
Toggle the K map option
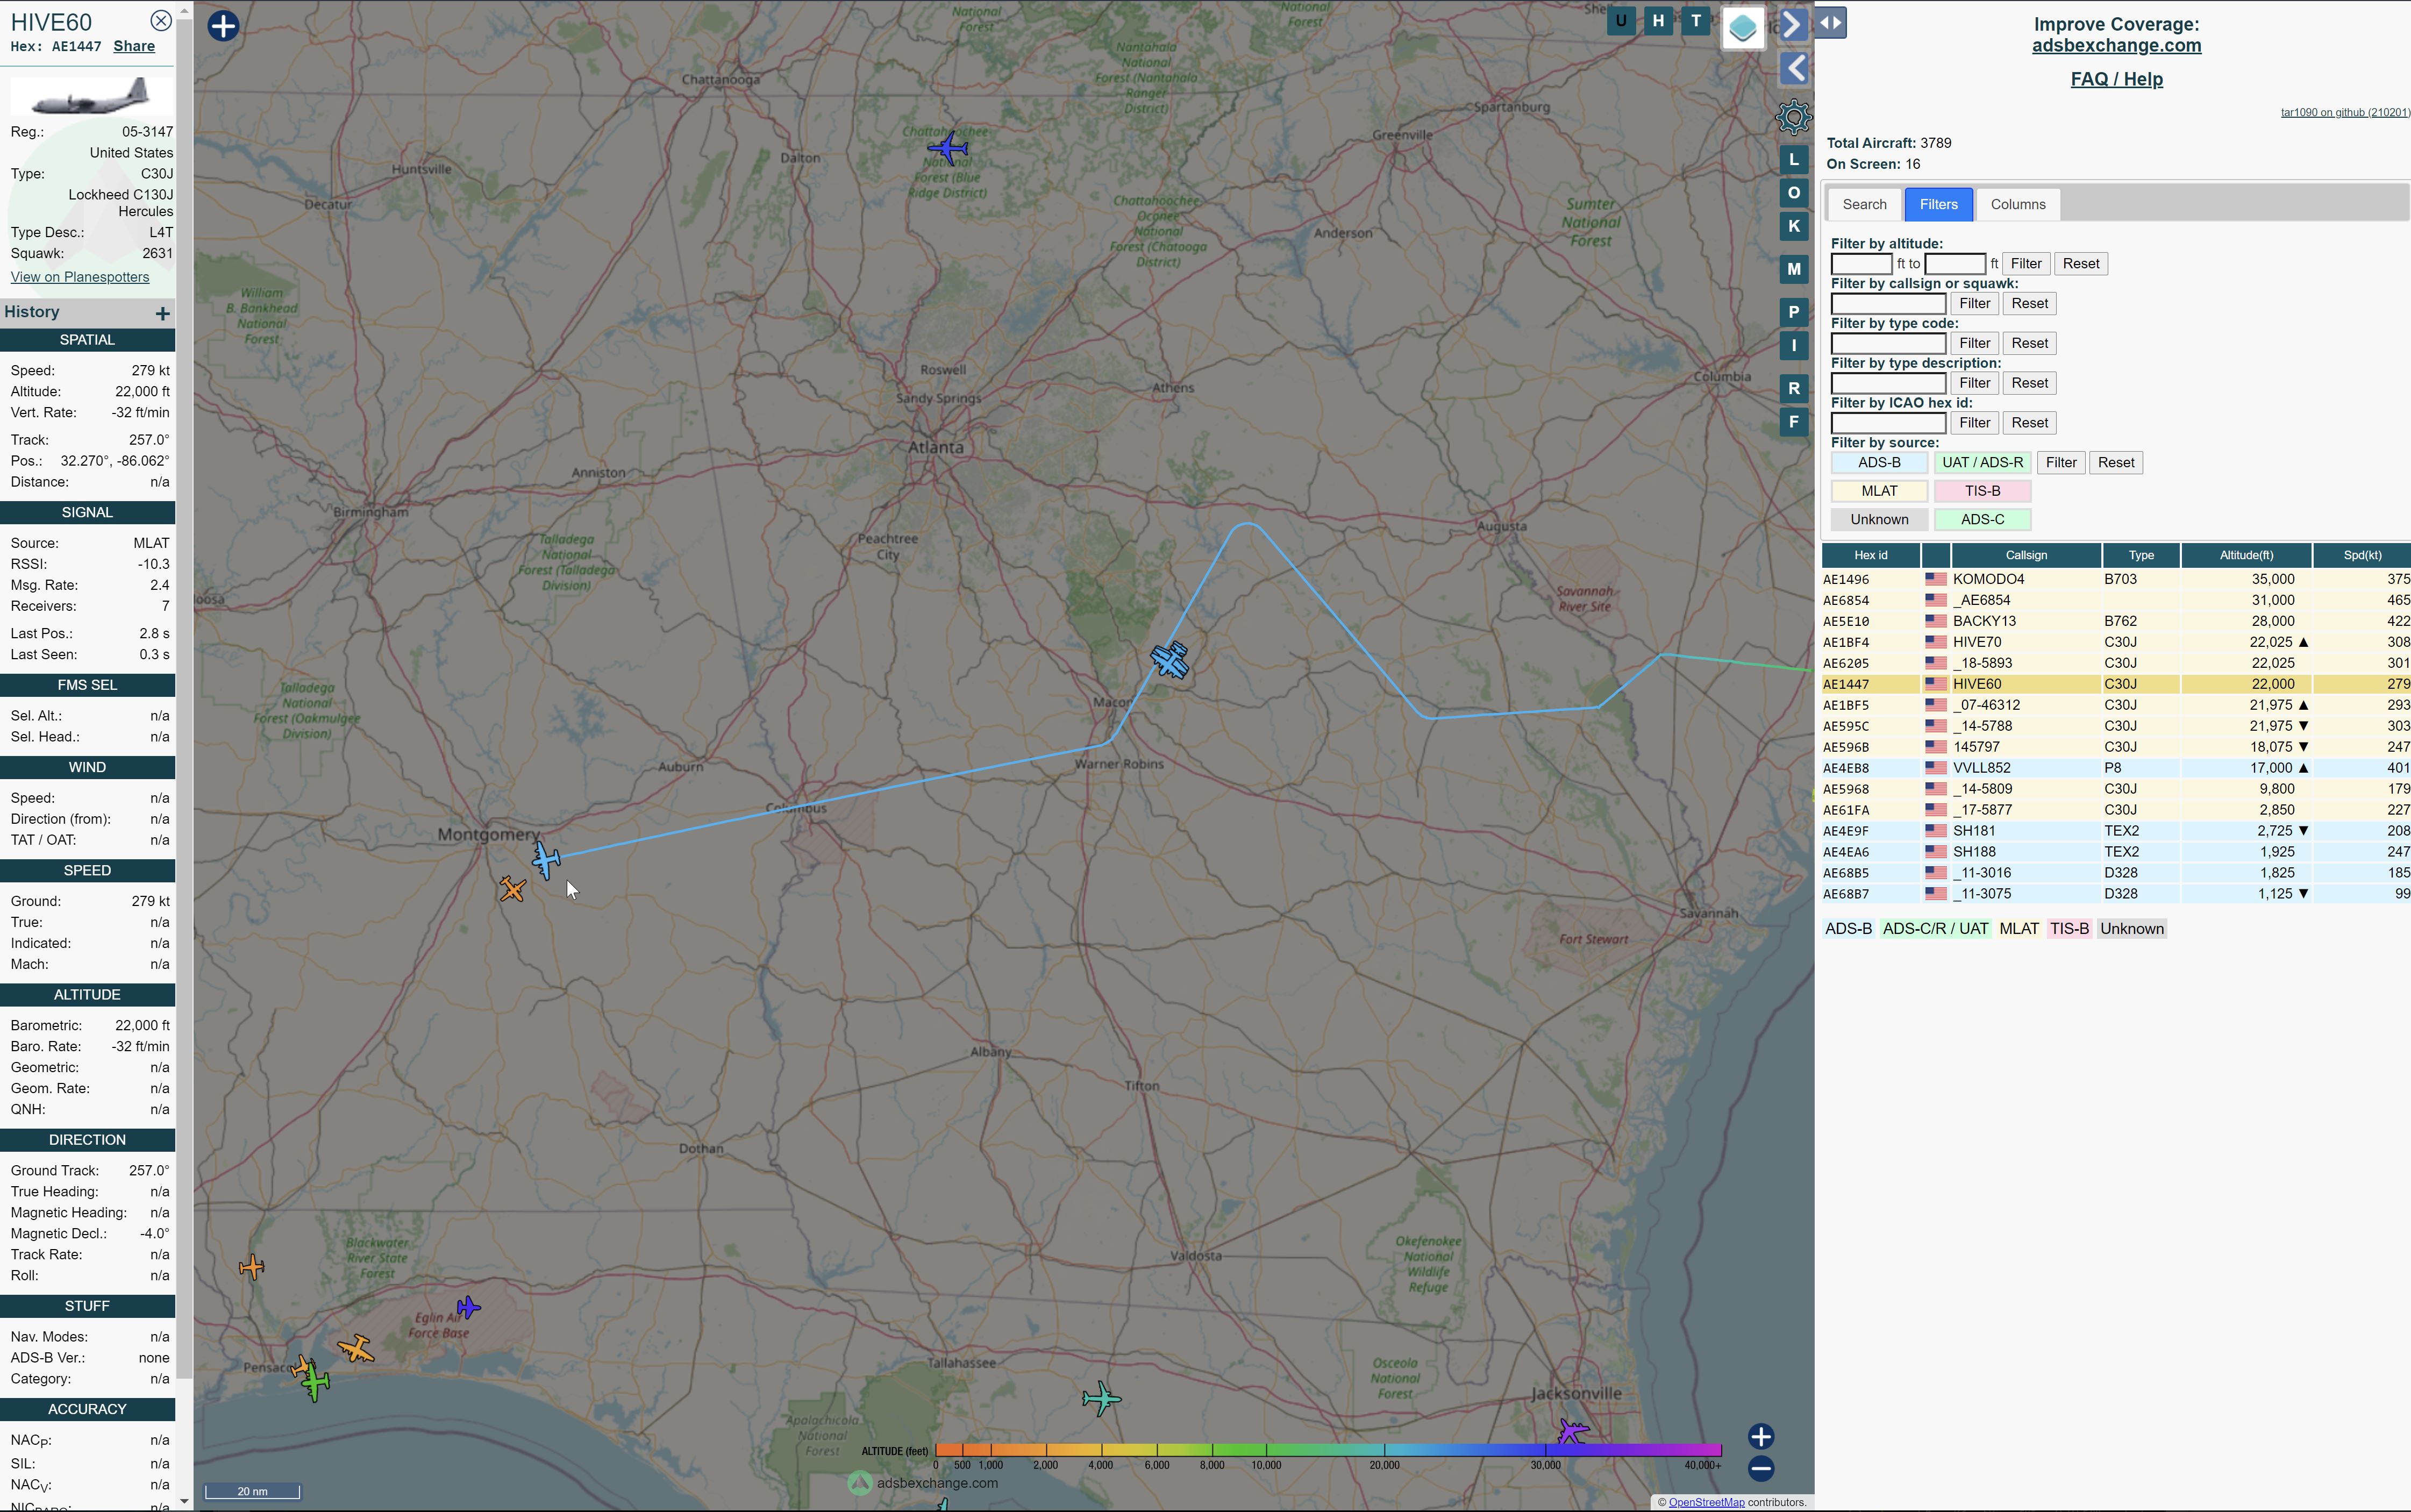pyautogui.click(x=1794, y=226)
